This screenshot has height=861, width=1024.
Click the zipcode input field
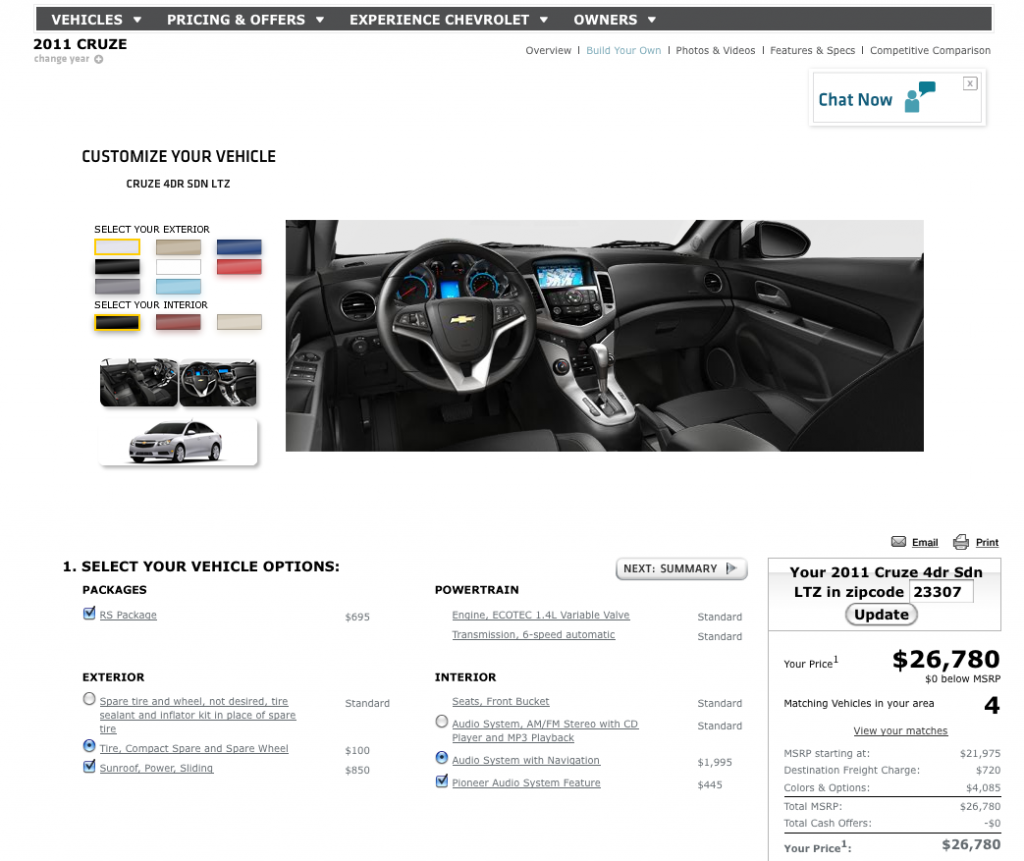941,592
